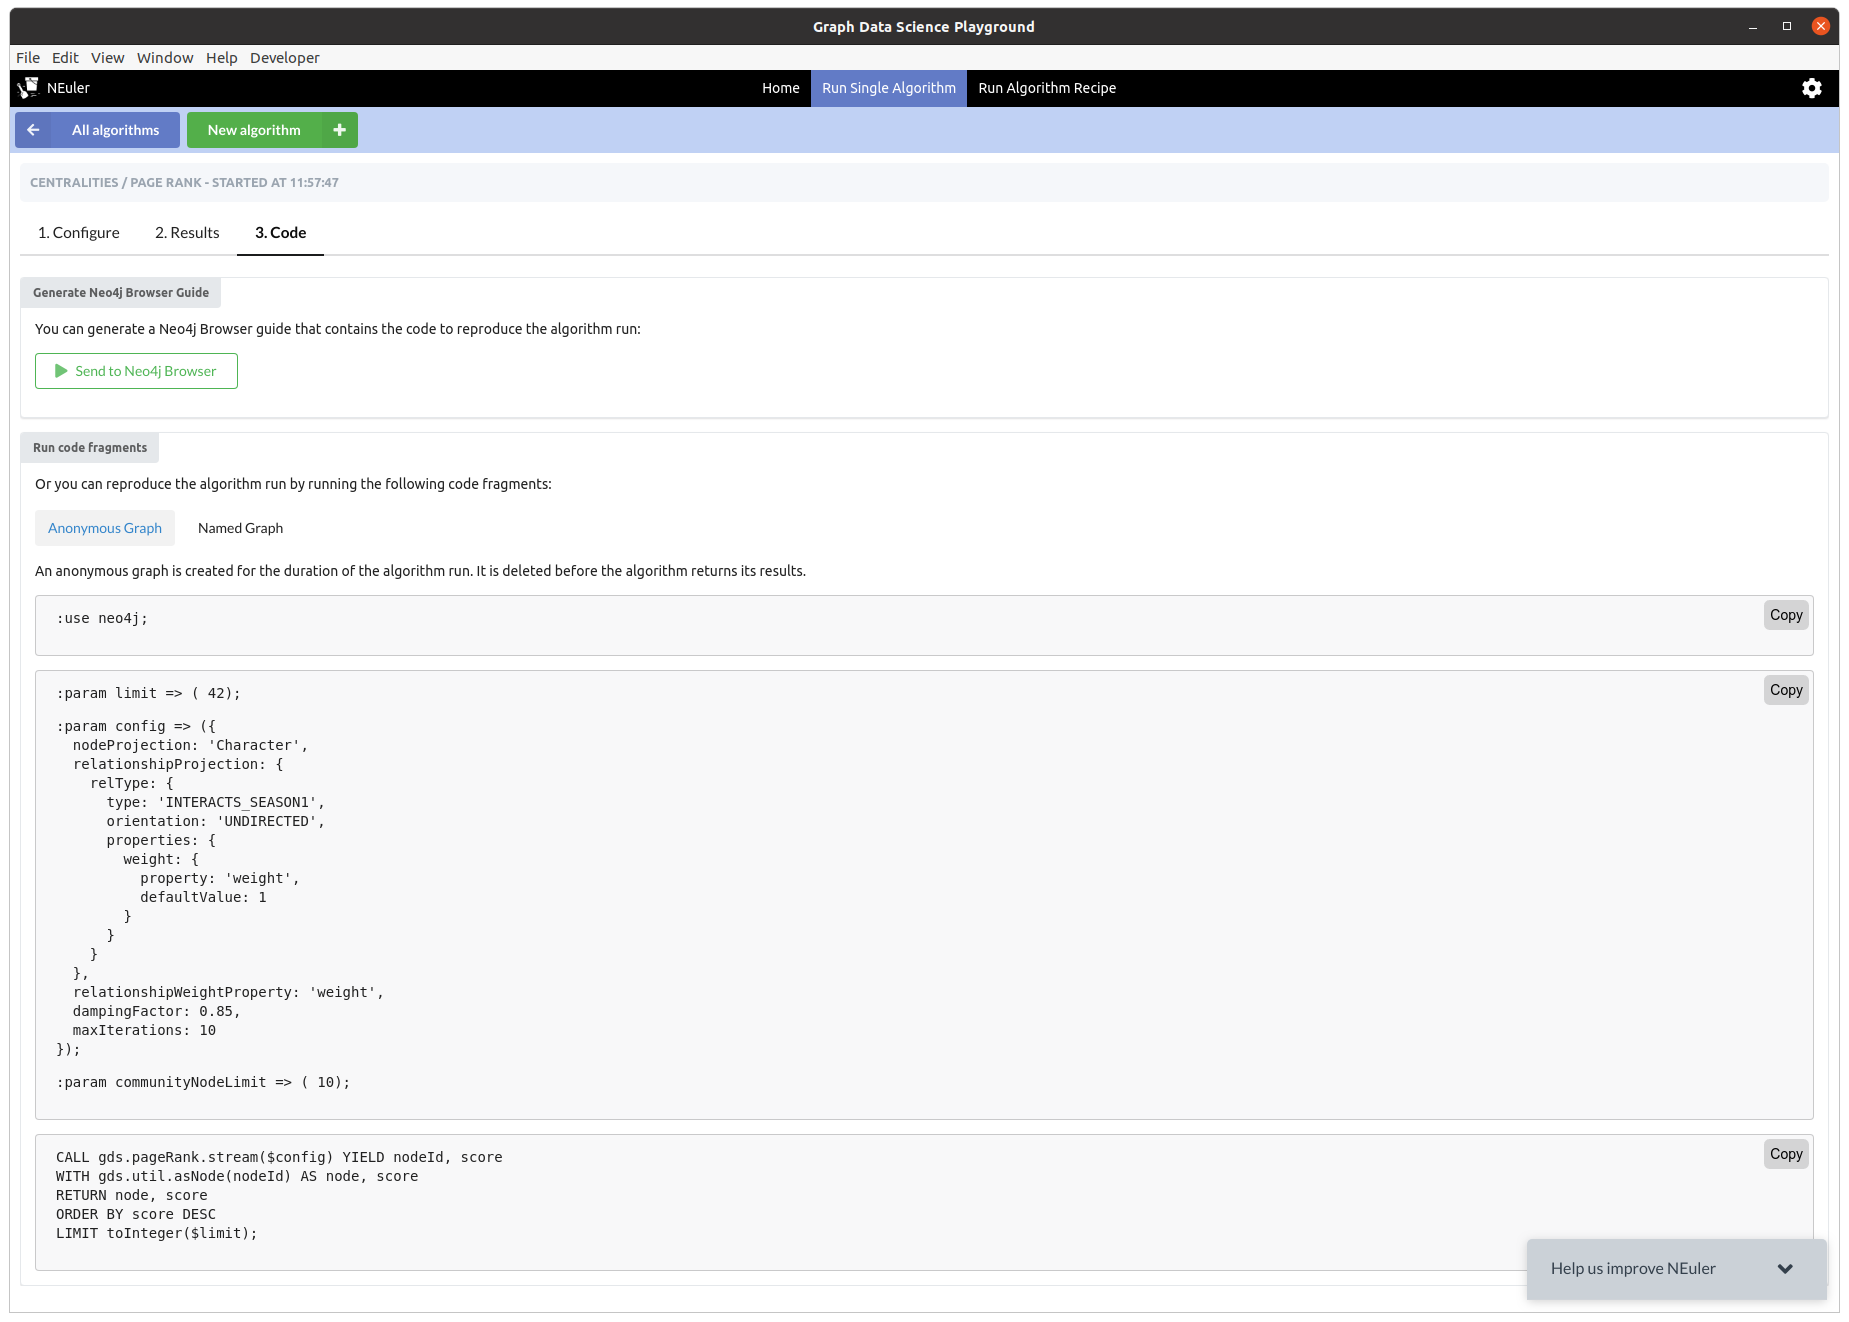Screen dimensions: 1849x1322
Task: Click the NEuler logo icon
Action: tap(28, 88)
